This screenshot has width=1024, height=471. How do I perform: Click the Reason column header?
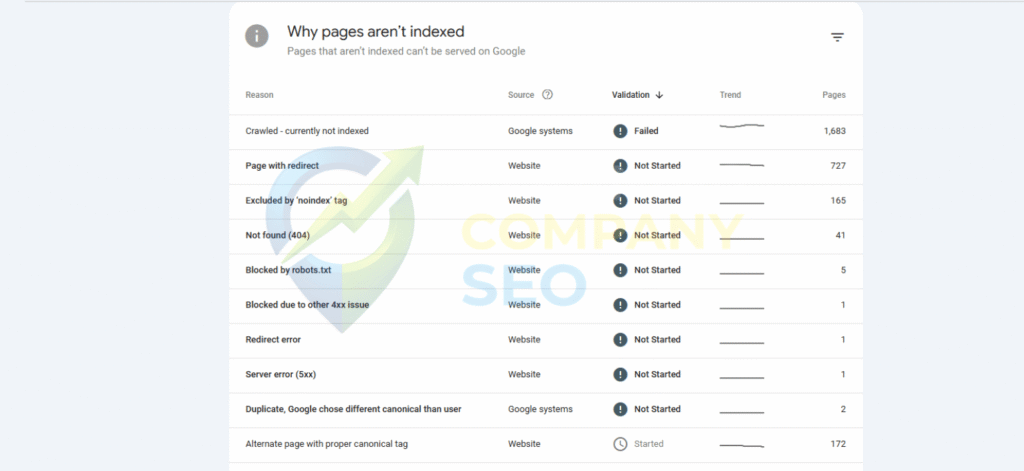pyautogui.click(x=259, y=95)
